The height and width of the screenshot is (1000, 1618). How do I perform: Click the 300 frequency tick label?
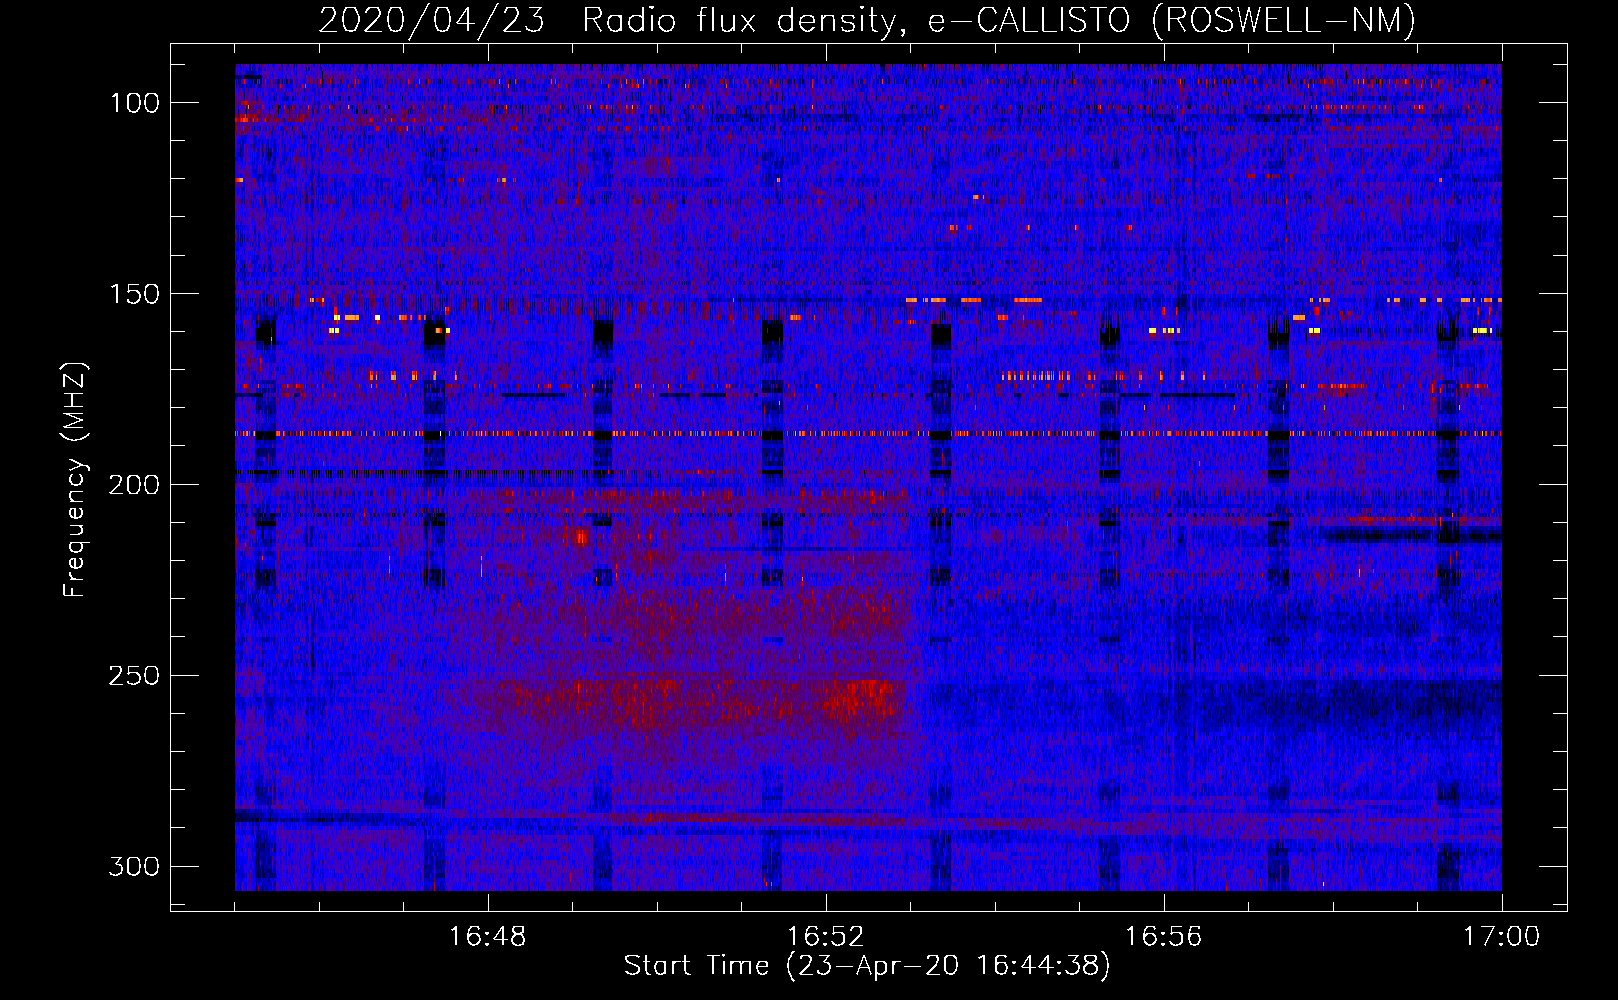point(133,867)
